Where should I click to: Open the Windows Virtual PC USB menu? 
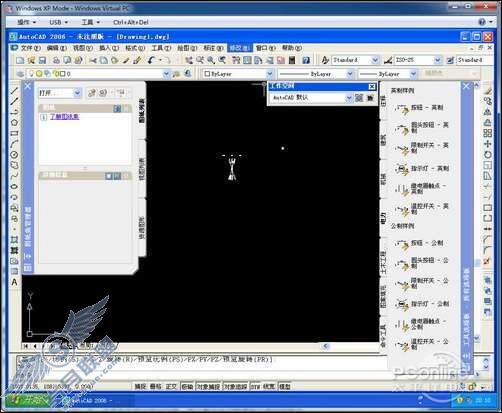click(x=58, y=22)
